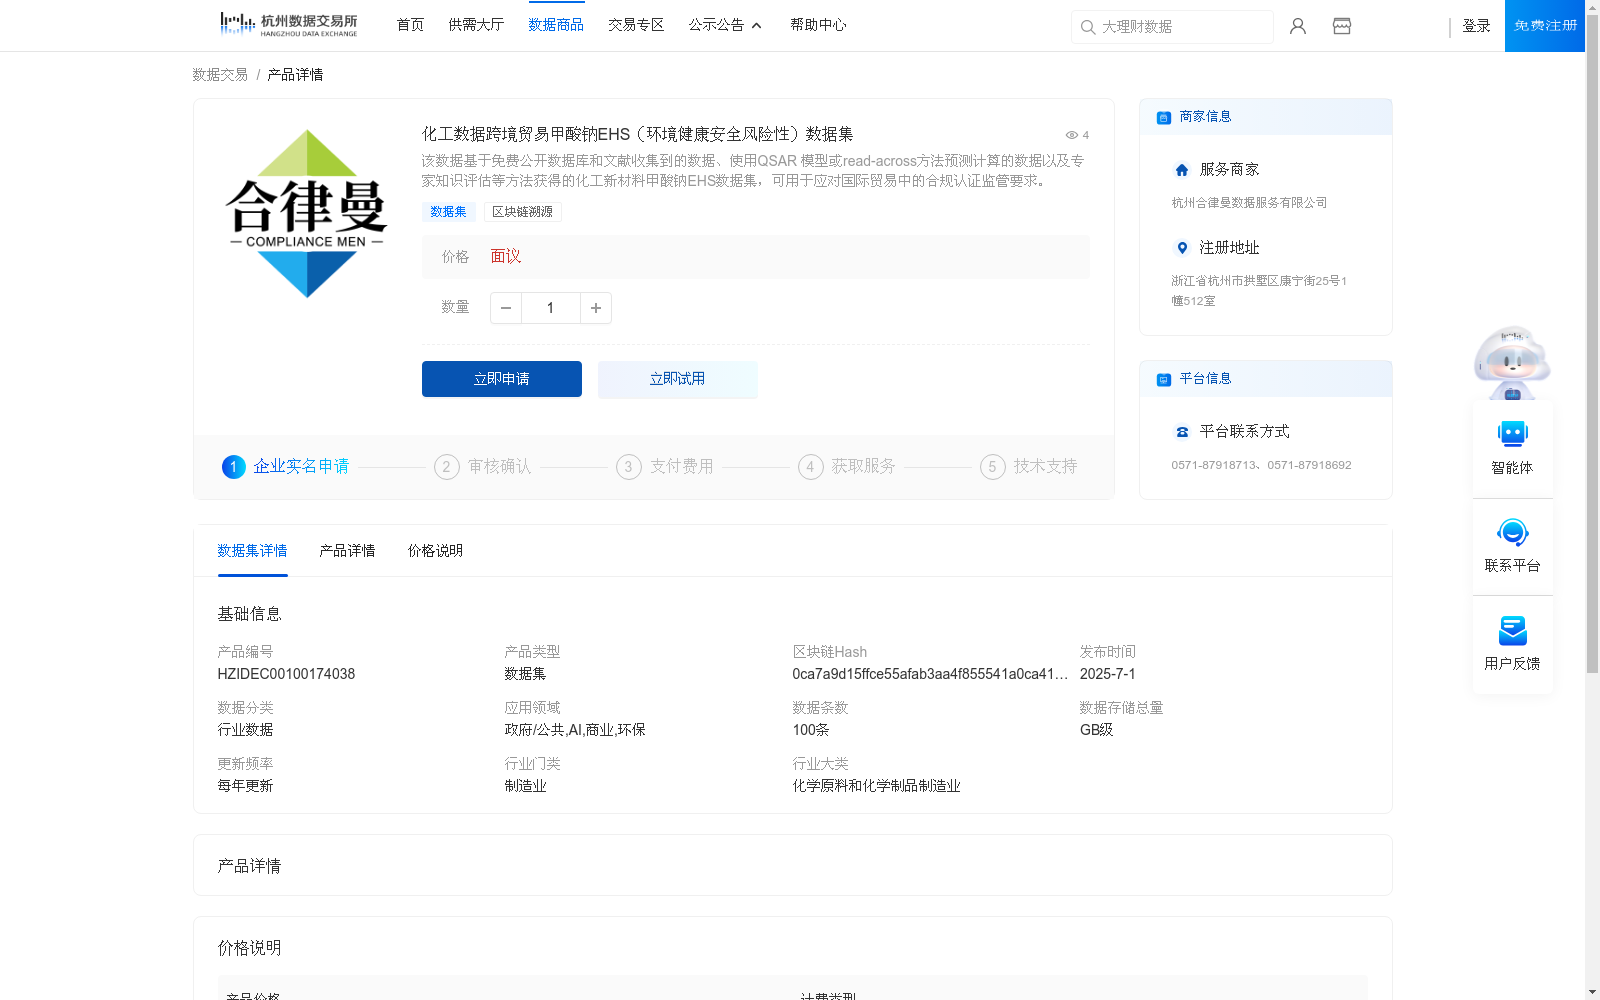
Task: Click the 商家信息 panel header icon
Action: click(1164, 117)
